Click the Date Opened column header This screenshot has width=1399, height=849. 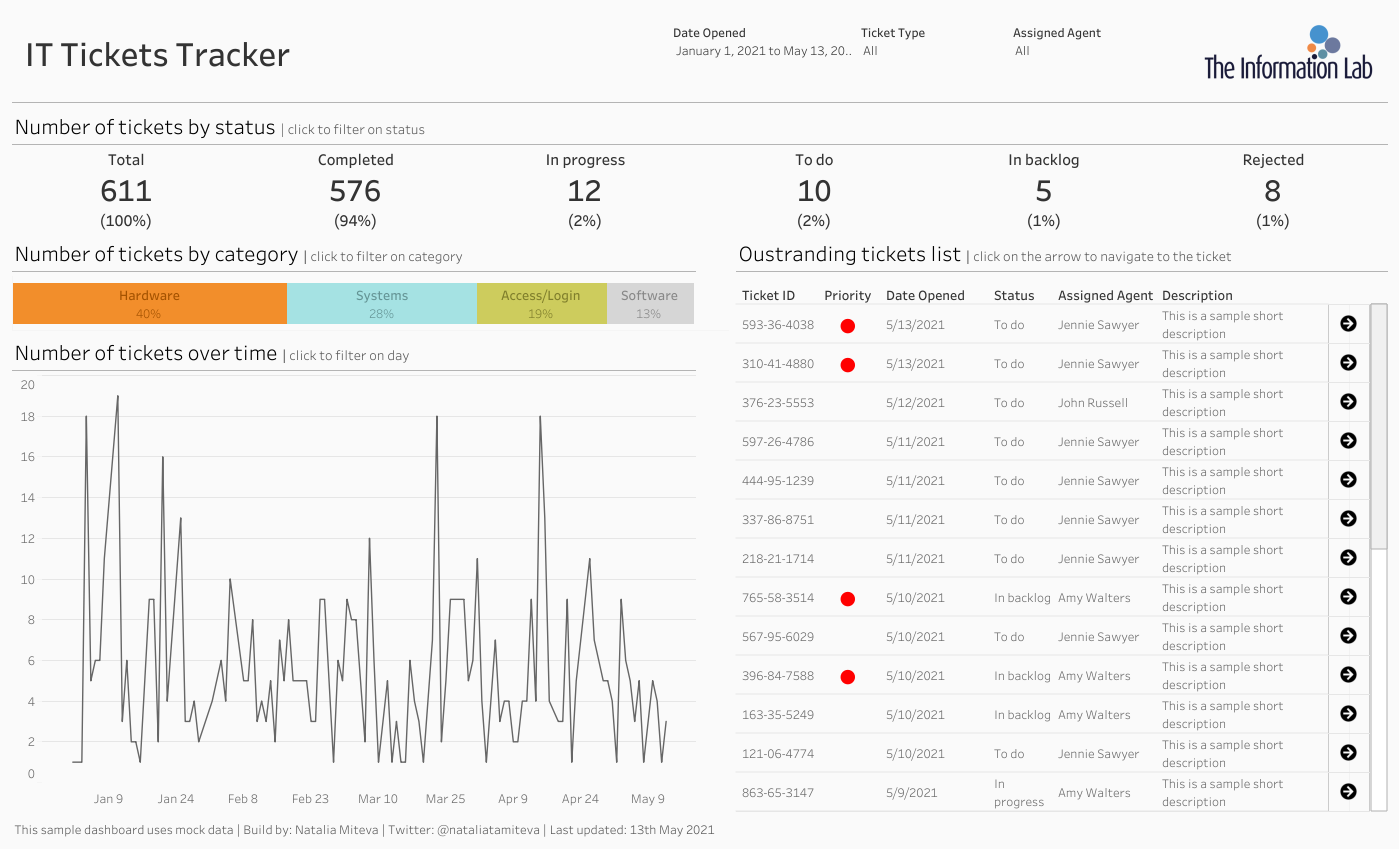pyautogui.click(x=925, y=295)
